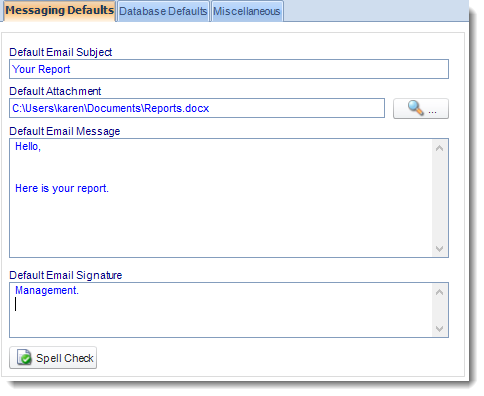Click the "Default Email Message" label

tap(65, 131)
